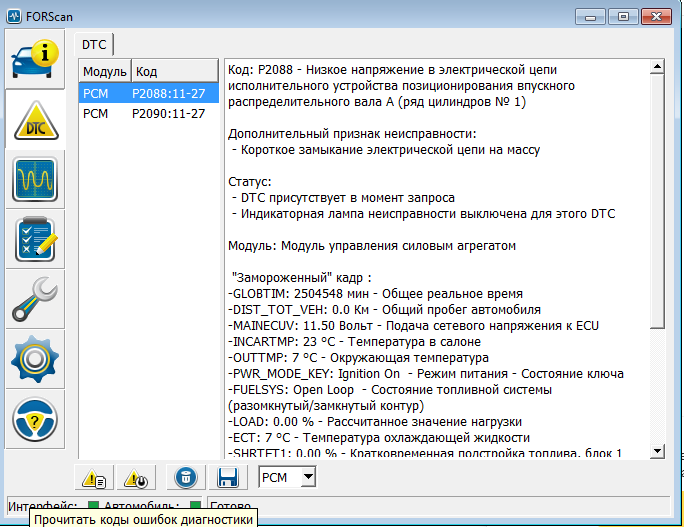Click the OUTTMP: 7 °C line
The image size is (684, 527).
pos(358,358)
